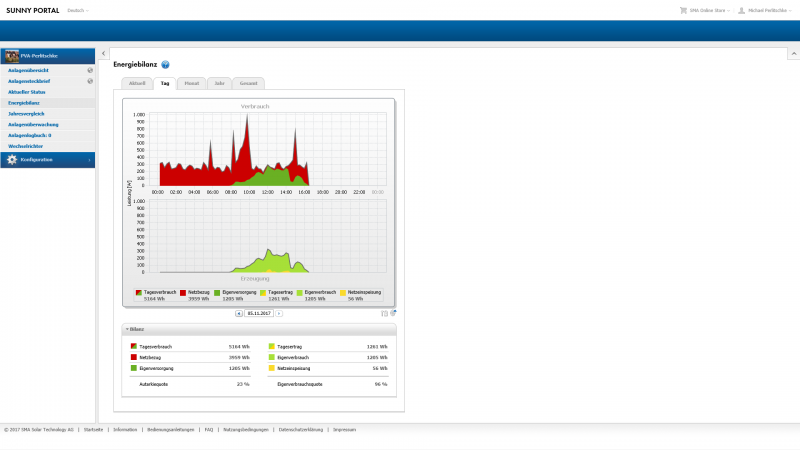
Task: Click the Verbrauch chart title
Action: [x=255, y=106]
